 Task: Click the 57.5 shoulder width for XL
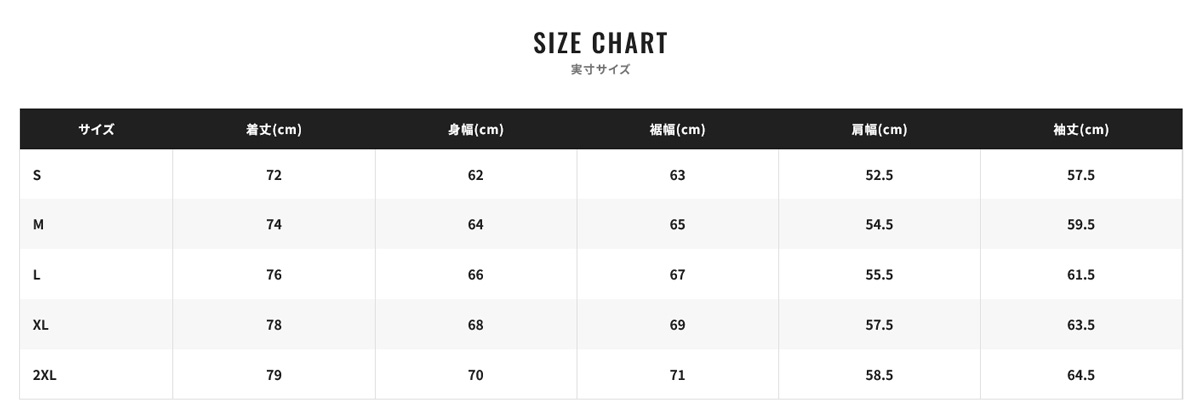(879, 325)
